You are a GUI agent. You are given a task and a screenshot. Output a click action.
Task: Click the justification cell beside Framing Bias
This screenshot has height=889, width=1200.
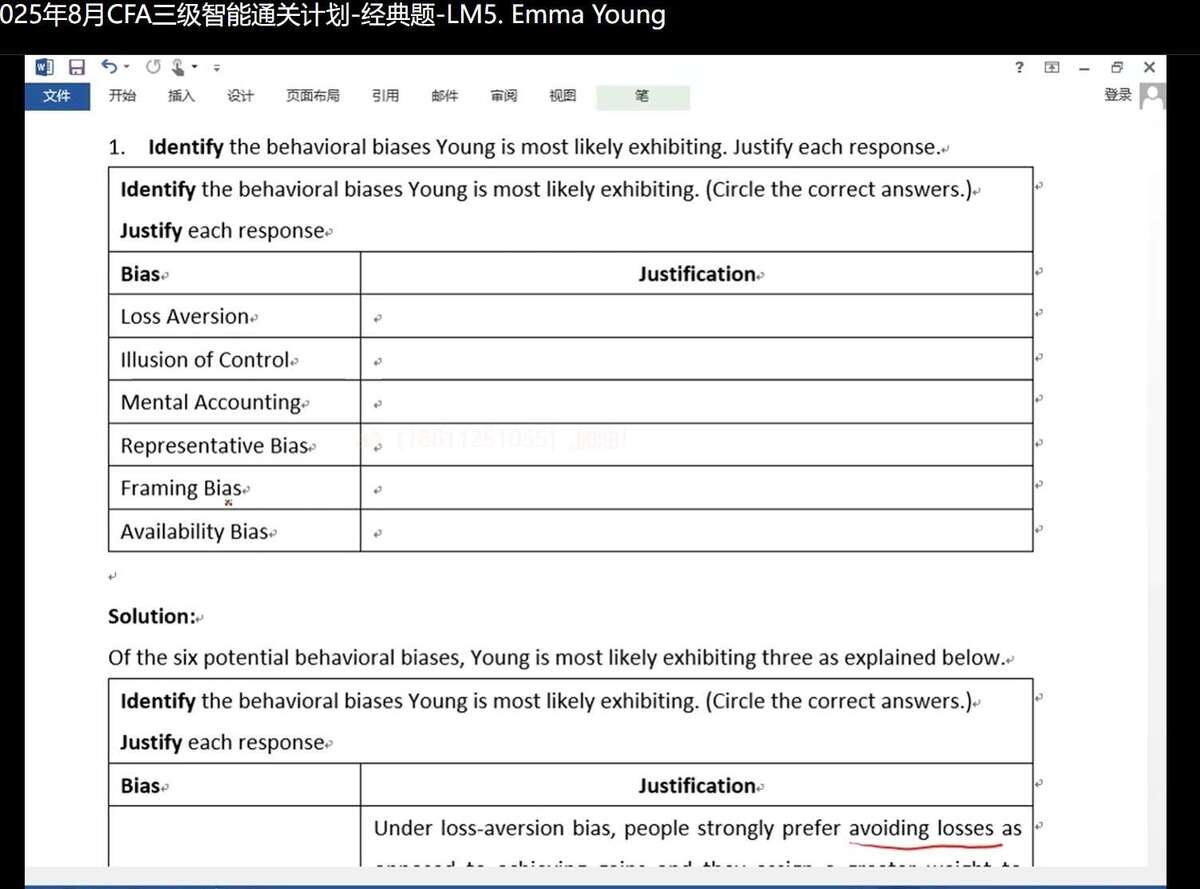point(696,488)
